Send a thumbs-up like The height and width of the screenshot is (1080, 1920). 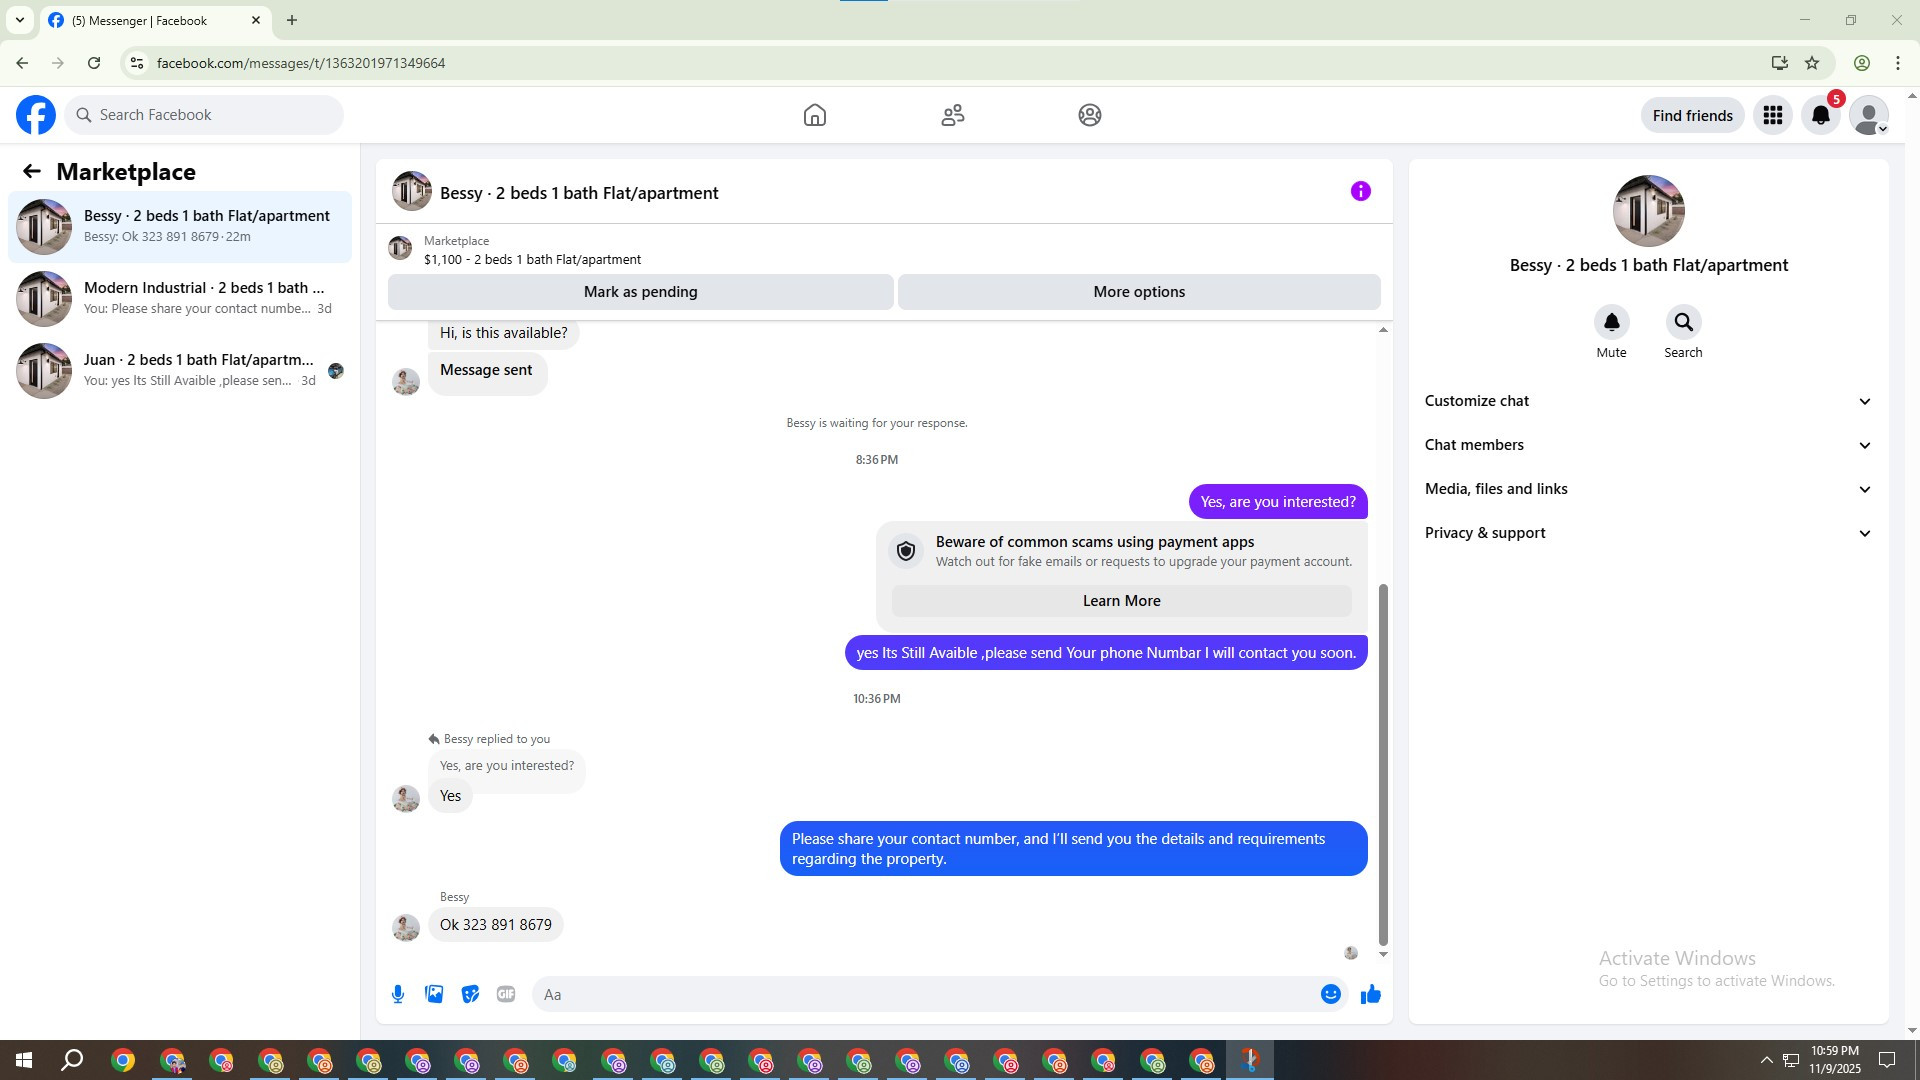click(1371, 994)
